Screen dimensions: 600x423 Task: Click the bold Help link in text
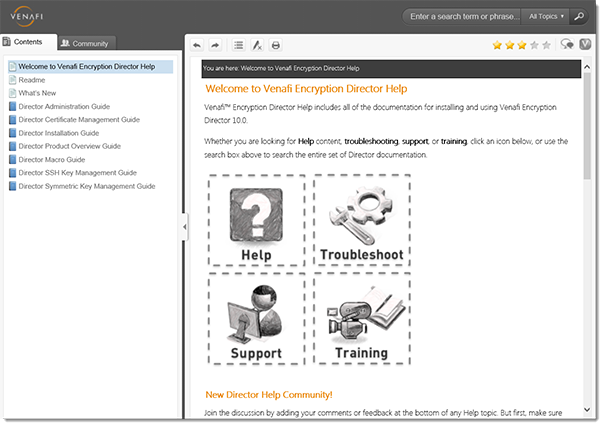pos(306,141)
